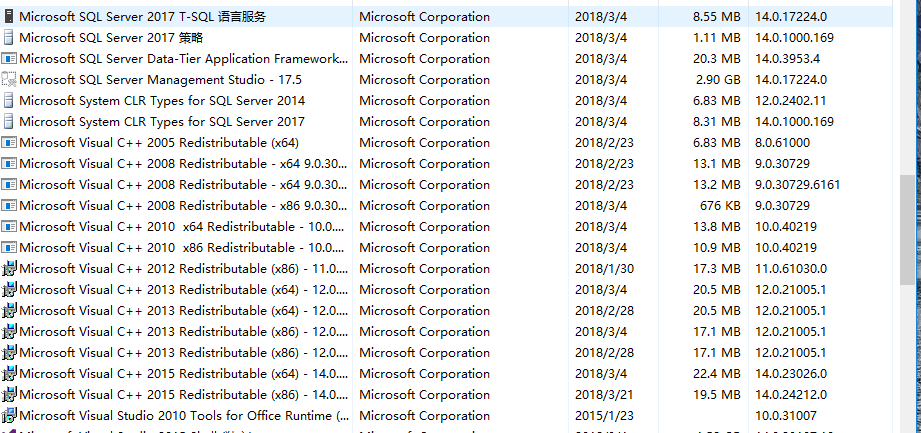The image size is (921, 433).
Task: Click the icon of SQL Server 2017 T-SQL 语言服务
Action: point(9,17)
